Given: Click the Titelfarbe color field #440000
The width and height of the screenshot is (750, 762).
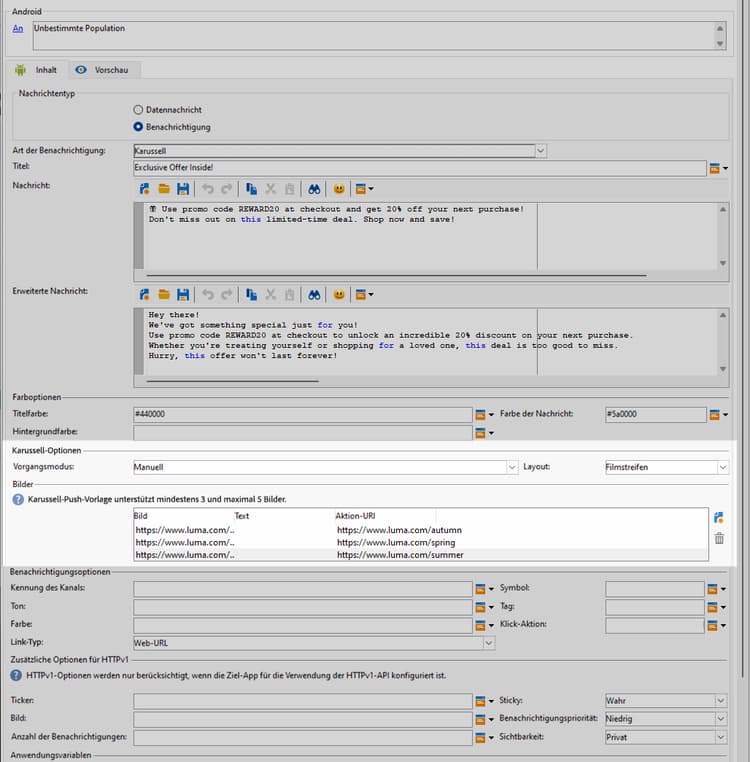Looking at the screenshot, I should coord(301,414).
